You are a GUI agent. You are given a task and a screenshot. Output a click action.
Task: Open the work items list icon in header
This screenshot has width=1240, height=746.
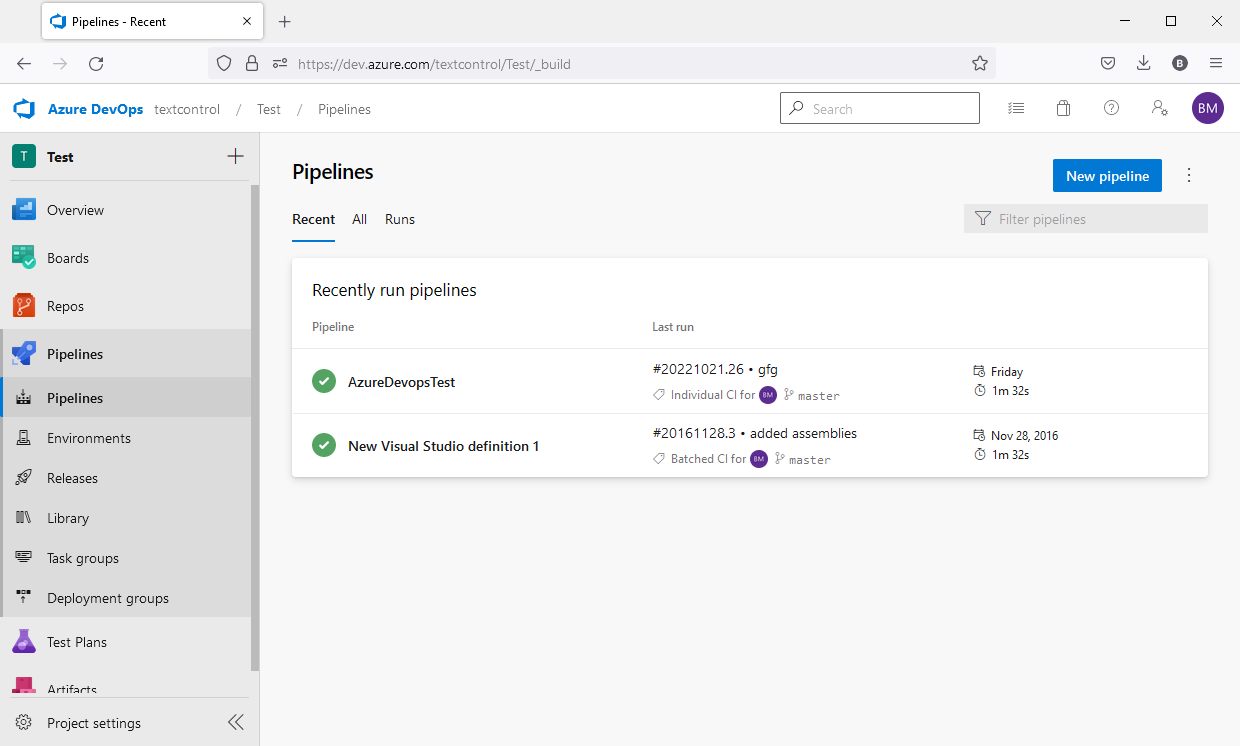point(1016,108)
